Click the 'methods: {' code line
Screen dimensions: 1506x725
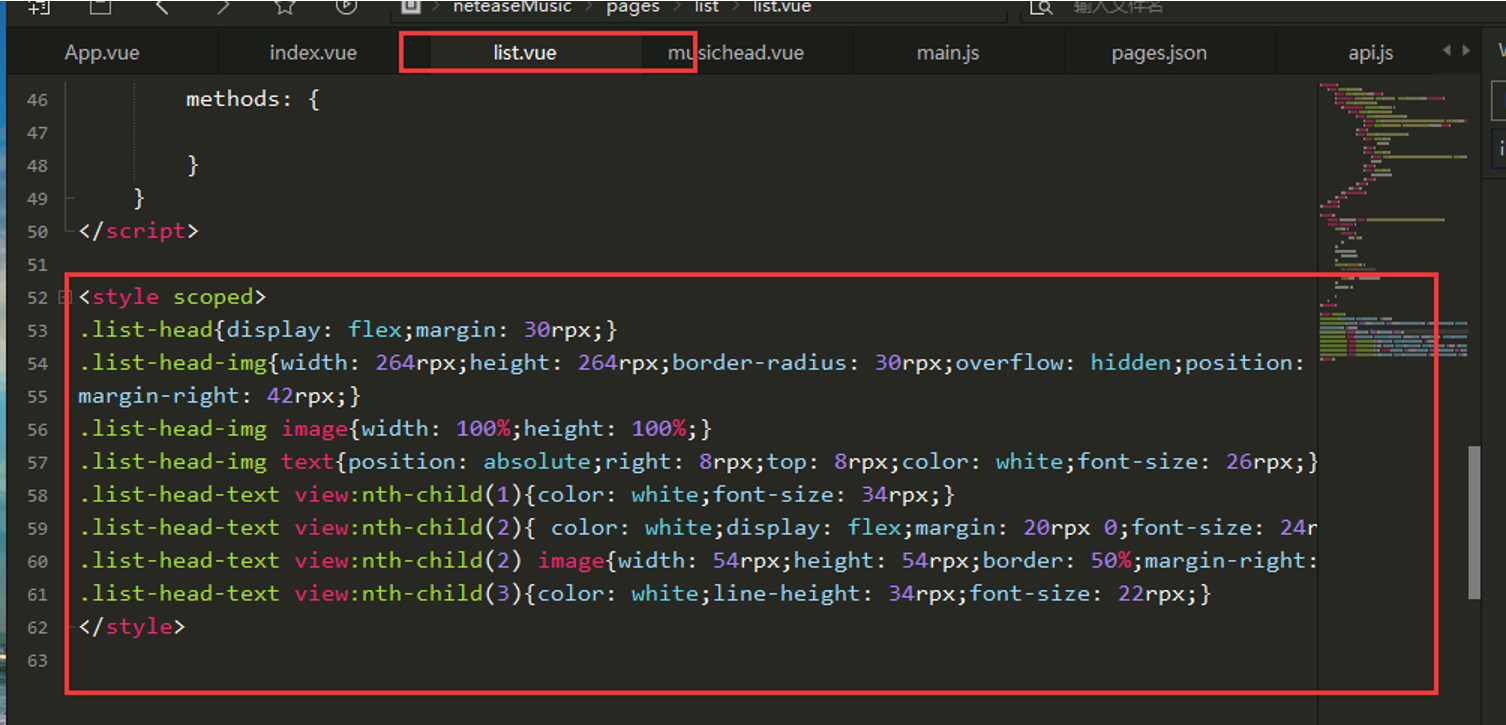253,99
